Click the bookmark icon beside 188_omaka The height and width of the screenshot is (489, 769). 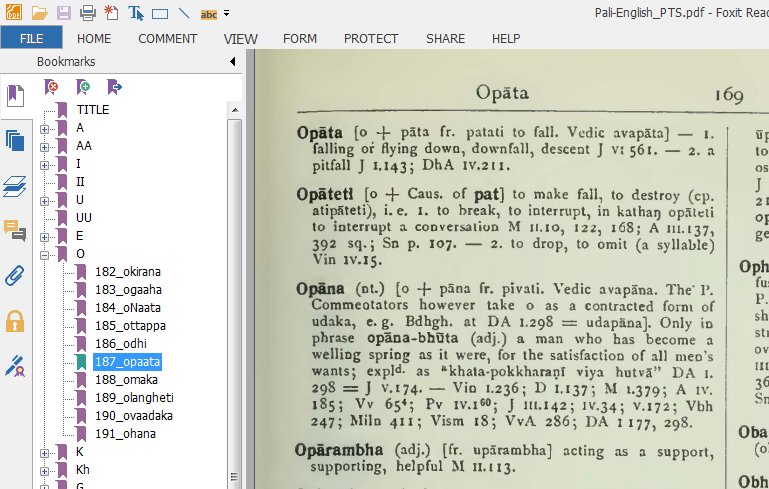tap(81, 380)
